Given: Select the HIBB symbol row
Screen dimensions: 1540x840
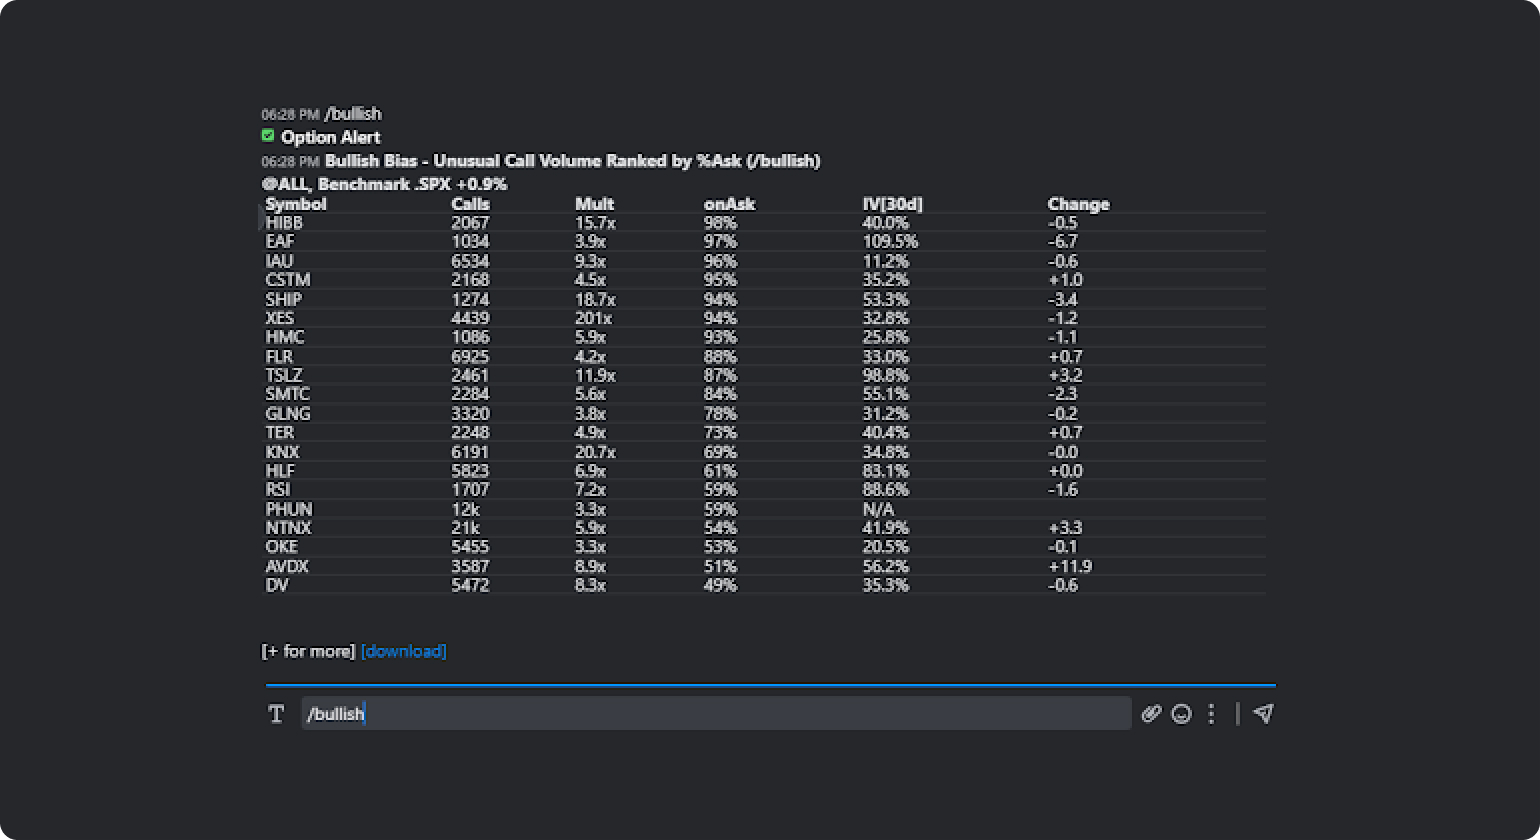Looking at the screenshot, I should [x=284, y=223].
